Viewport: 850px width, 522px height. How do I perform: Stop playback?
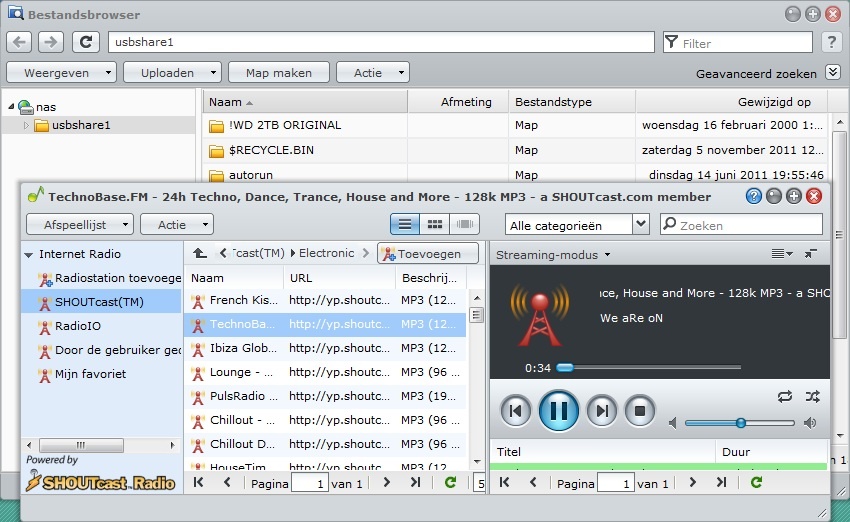tap(640, 411)
